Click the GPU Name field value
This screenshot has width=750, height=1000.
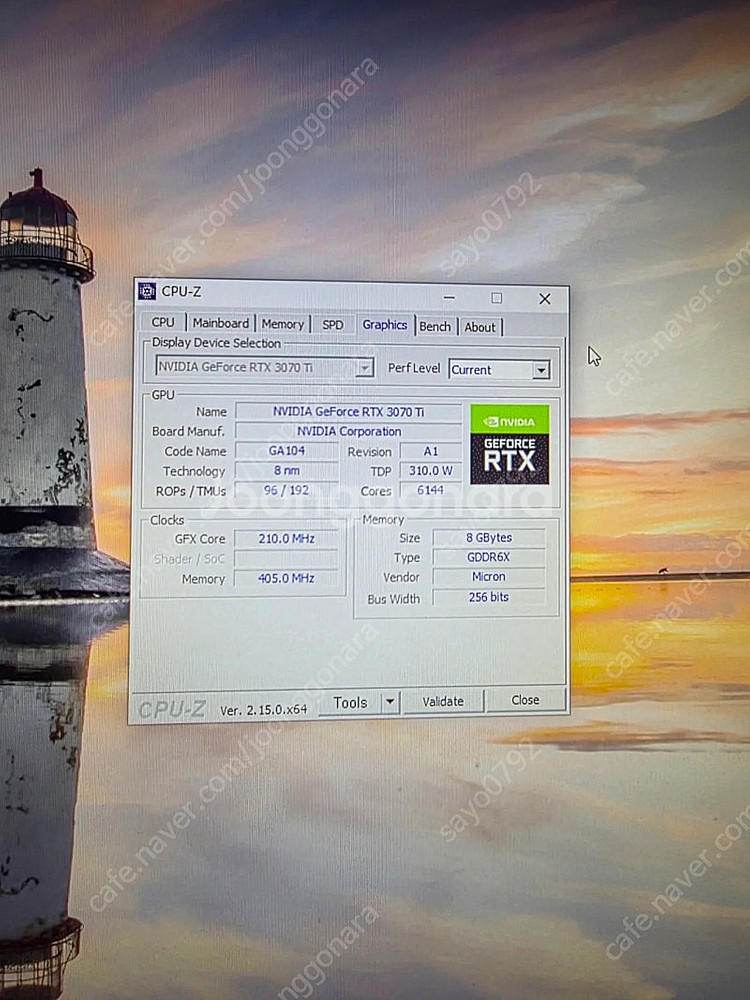point(348,411)
